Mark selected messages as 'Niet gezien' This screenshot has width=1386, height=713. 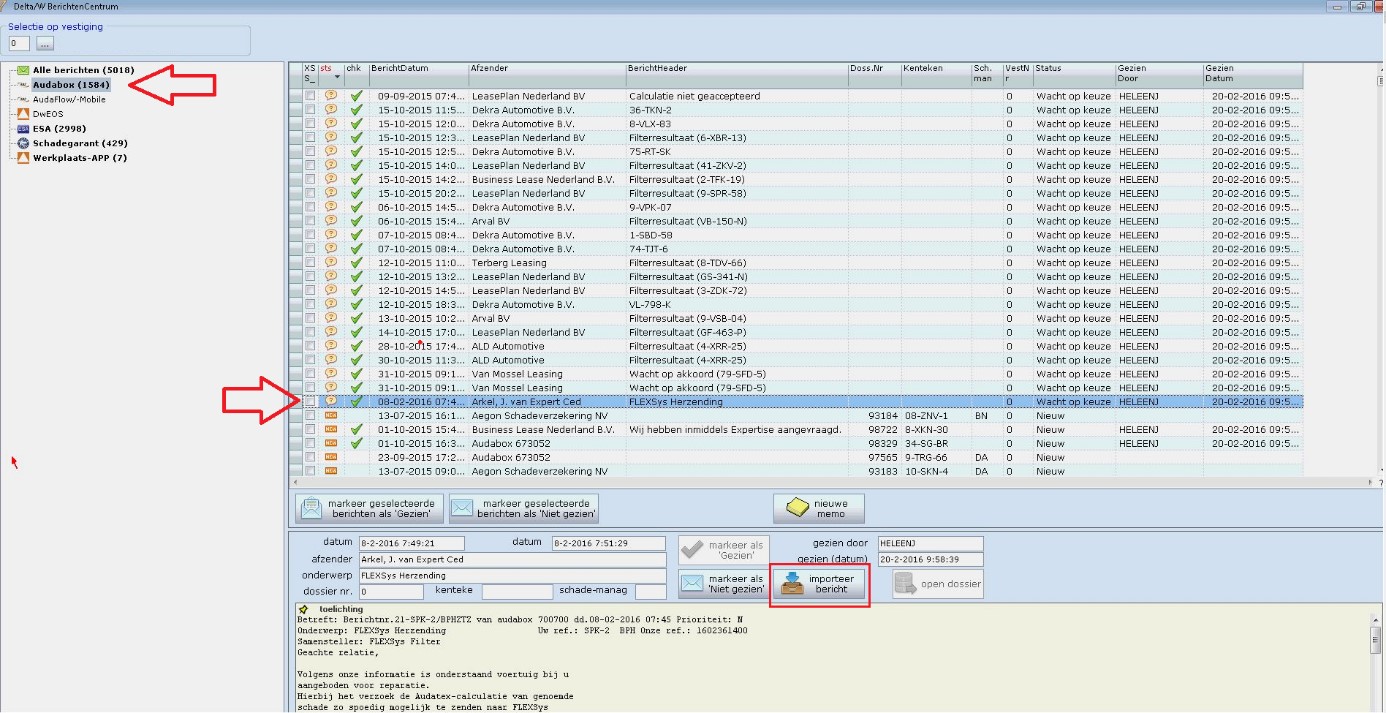tap(524, 508)
